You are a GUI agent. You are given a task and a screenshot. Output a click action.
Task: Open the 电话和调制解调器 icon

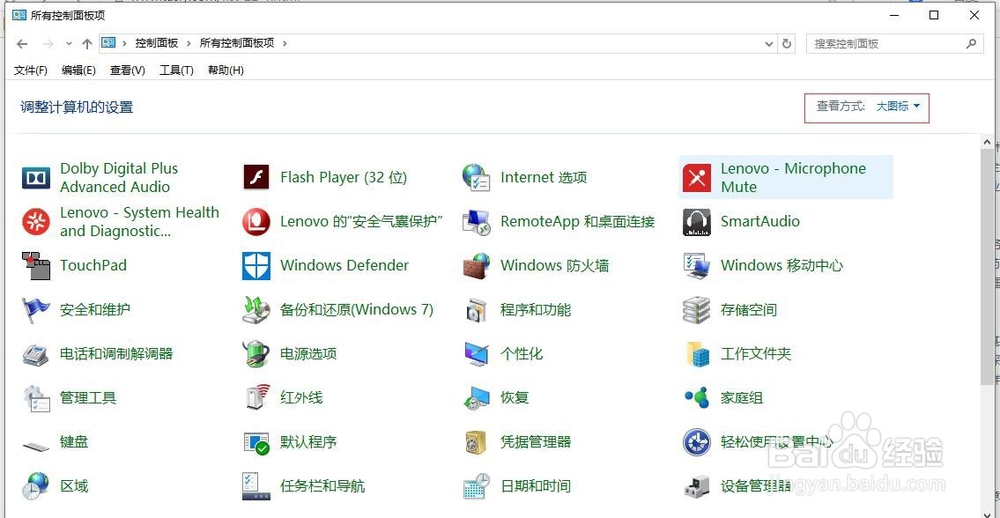pos(36,354)
